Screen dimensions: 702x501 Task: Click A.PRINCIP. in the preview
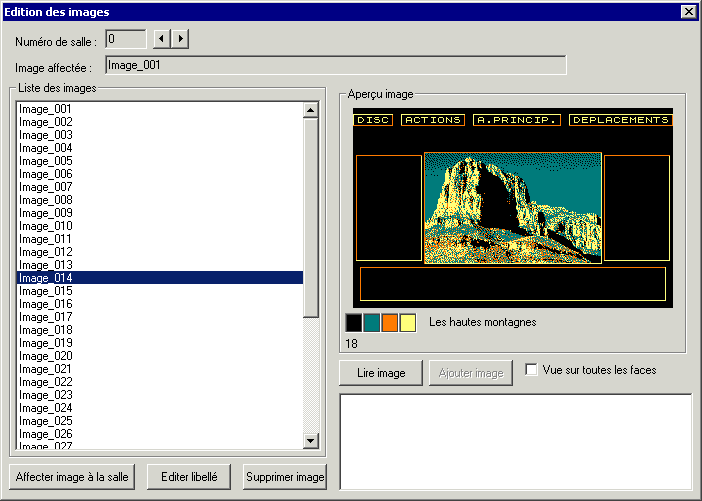517,120
